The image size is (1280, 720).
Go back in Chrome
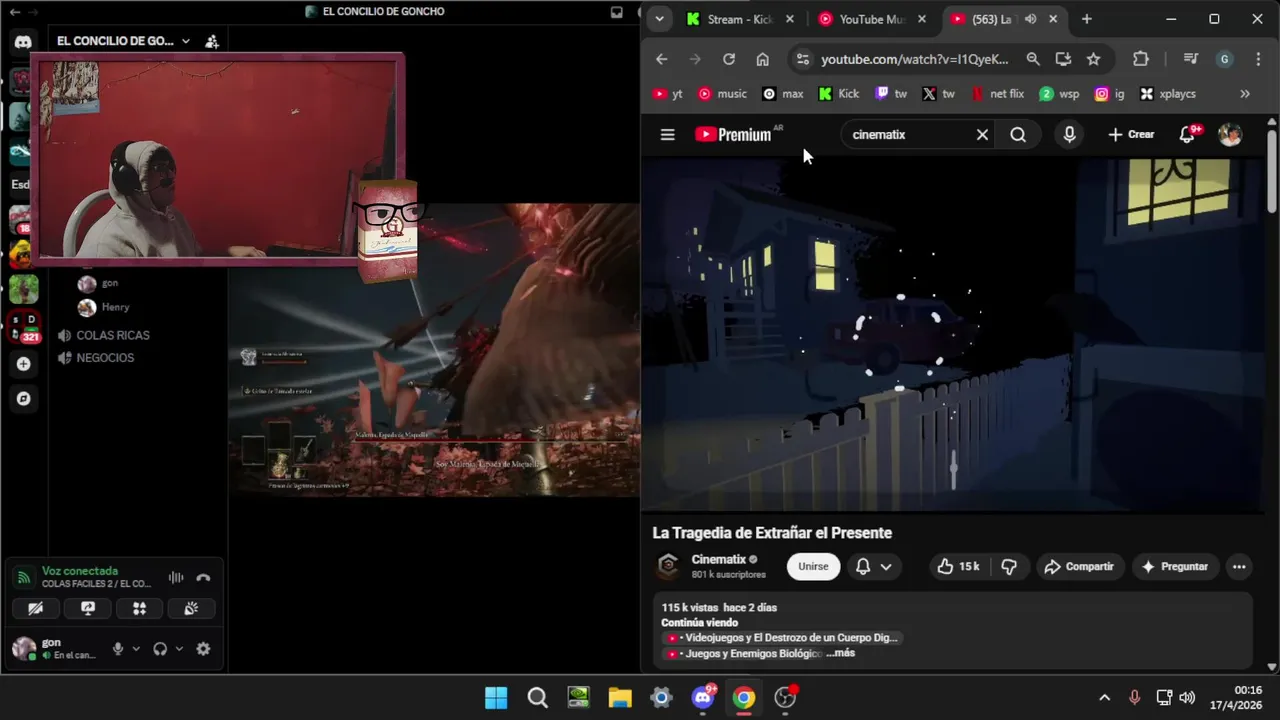661,59
